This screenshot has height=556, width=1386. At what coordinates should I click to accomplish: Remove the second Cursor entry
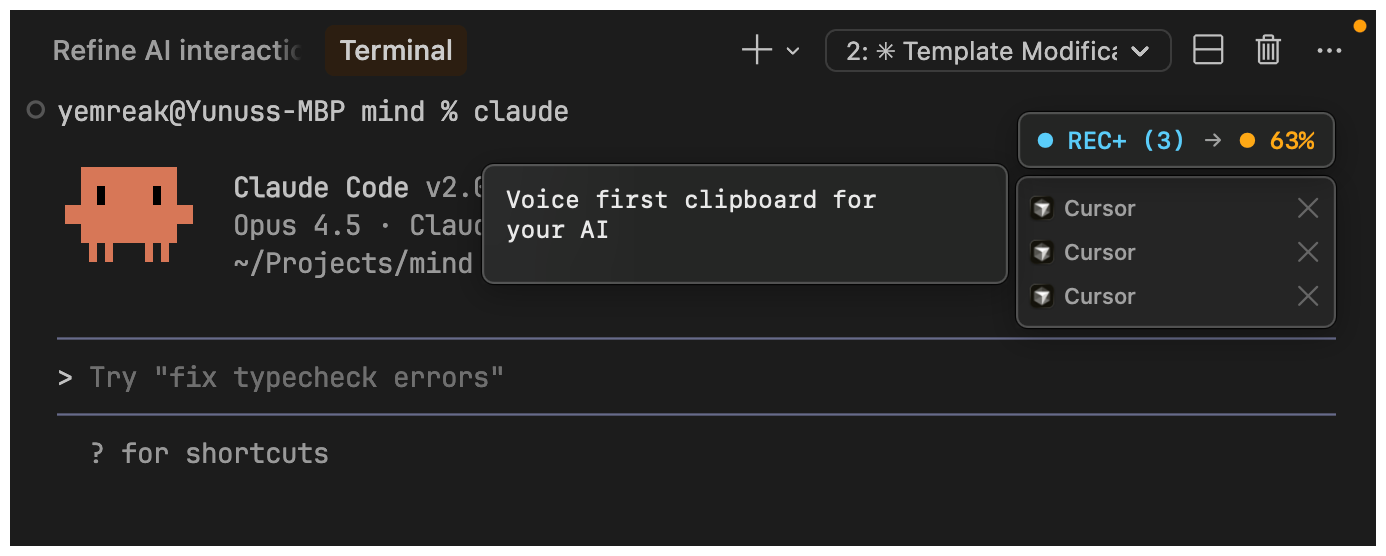pos(1307,252)
